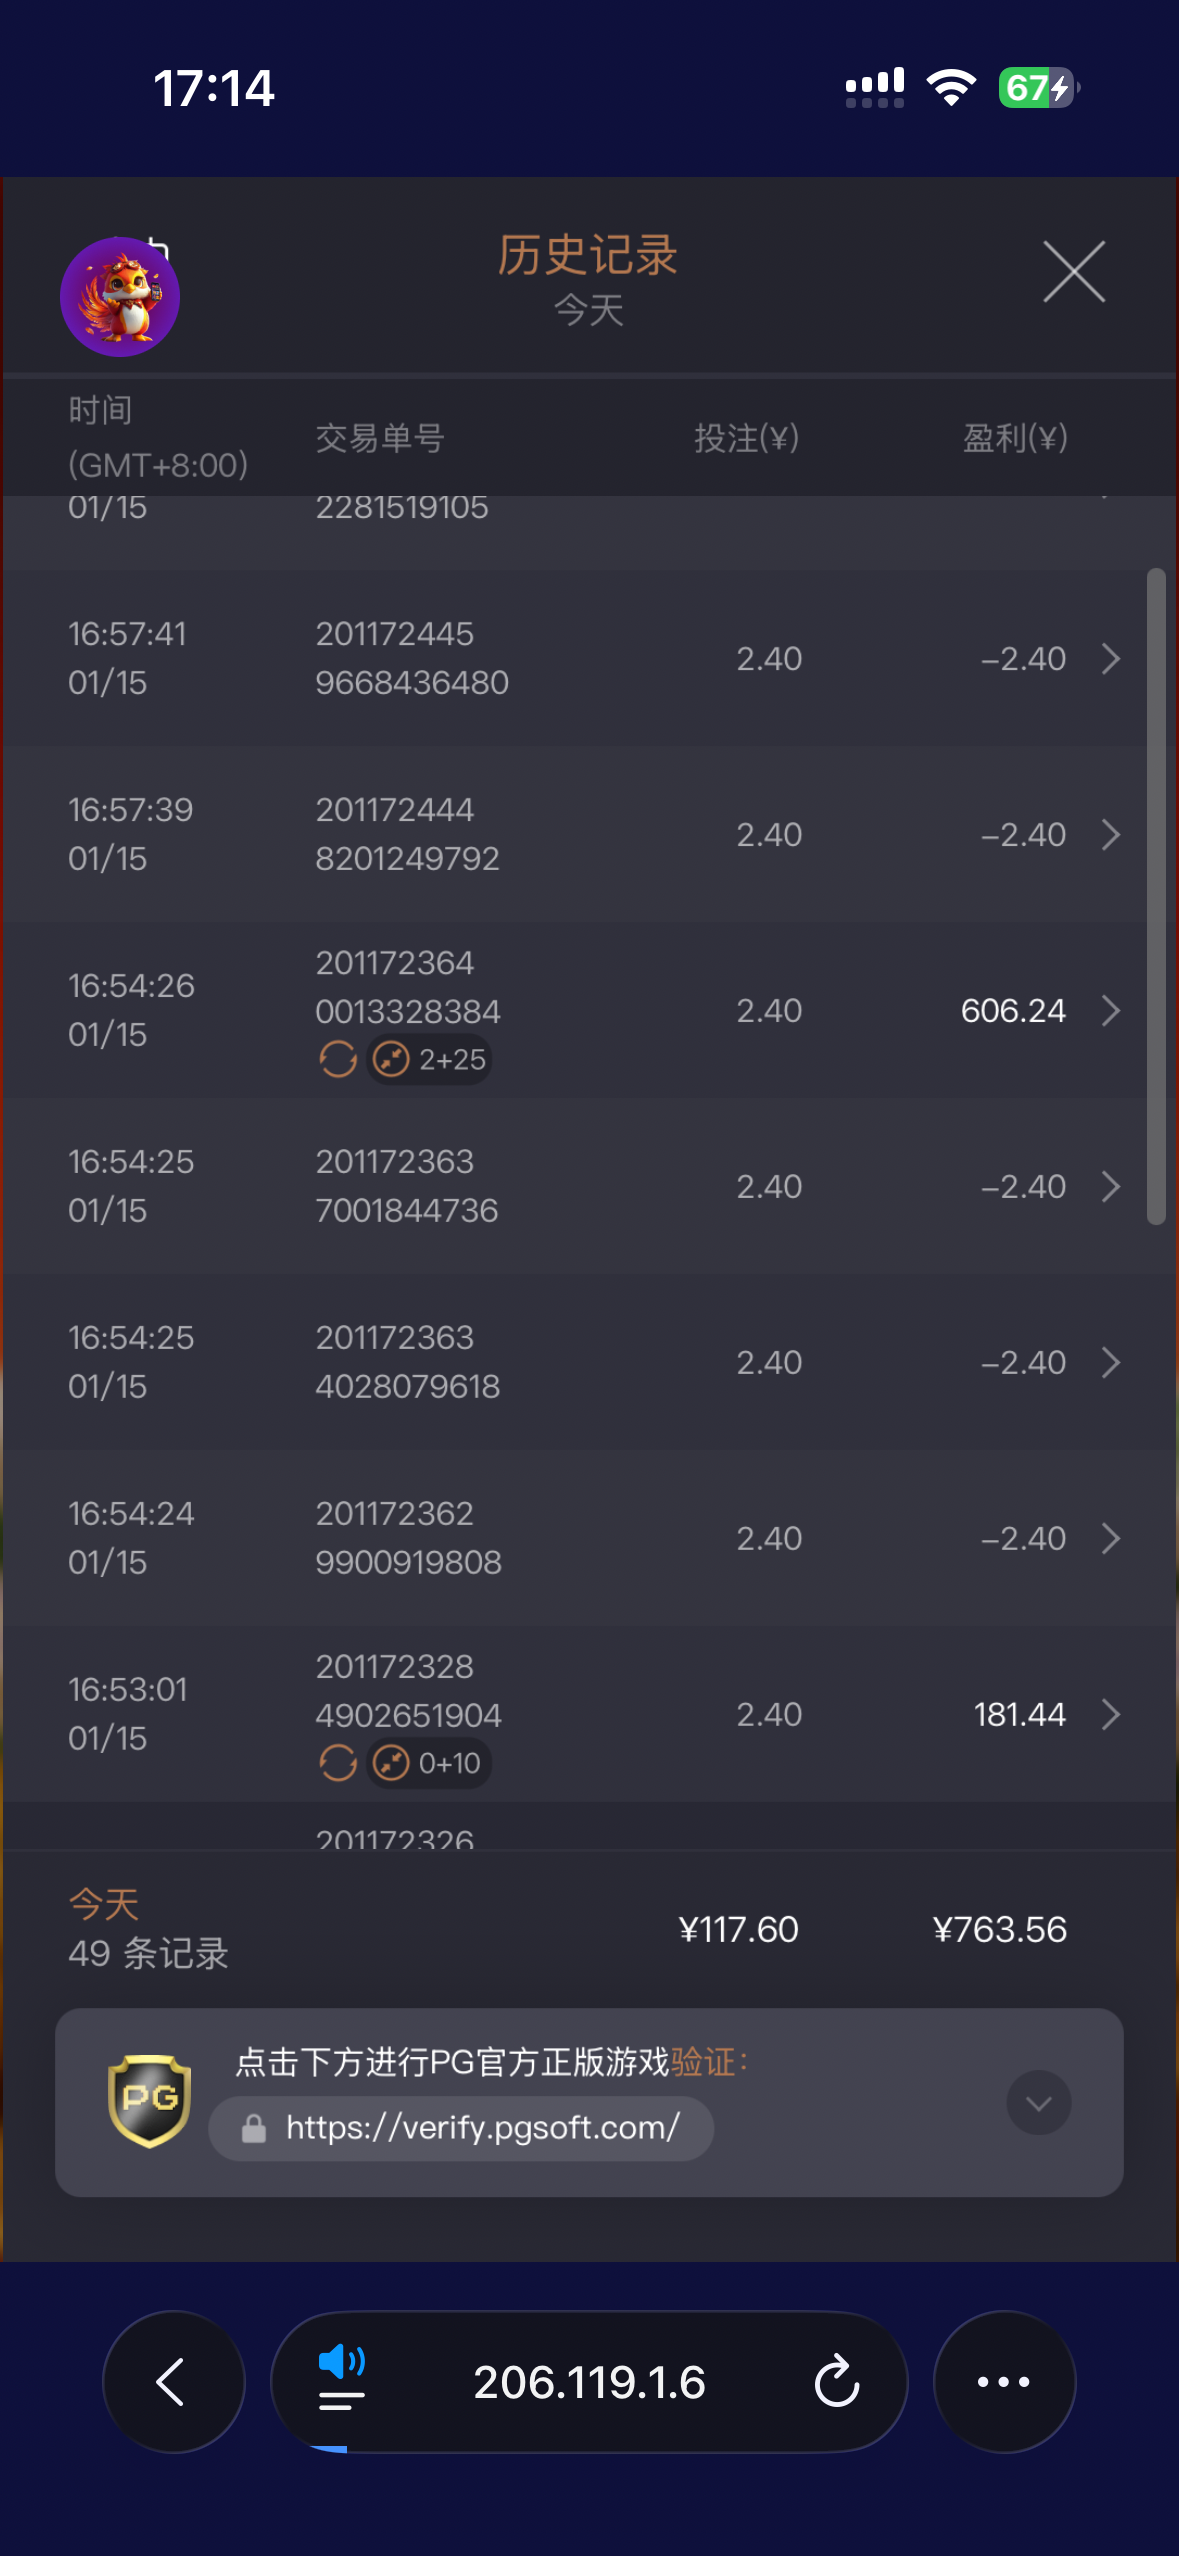This screenshot has height=2556, width=1179.
Task: Tap the phoenix game avatar icon
Action: point(120,297)
